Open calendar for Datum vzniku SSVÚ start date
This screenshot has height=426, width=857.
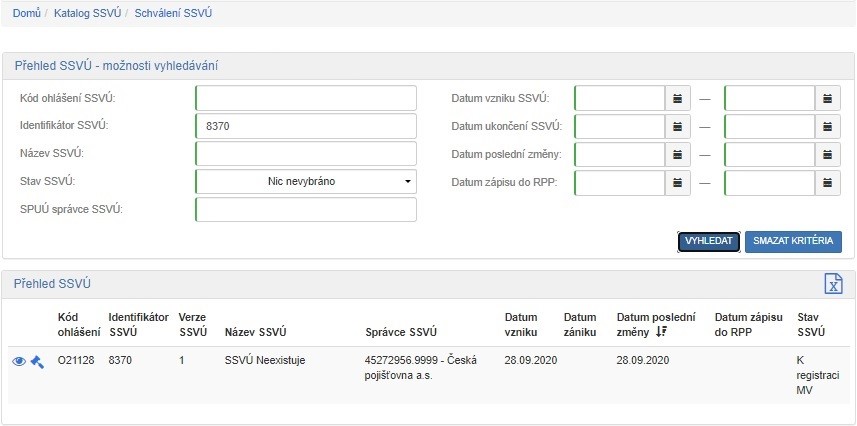tap(678, 98)
